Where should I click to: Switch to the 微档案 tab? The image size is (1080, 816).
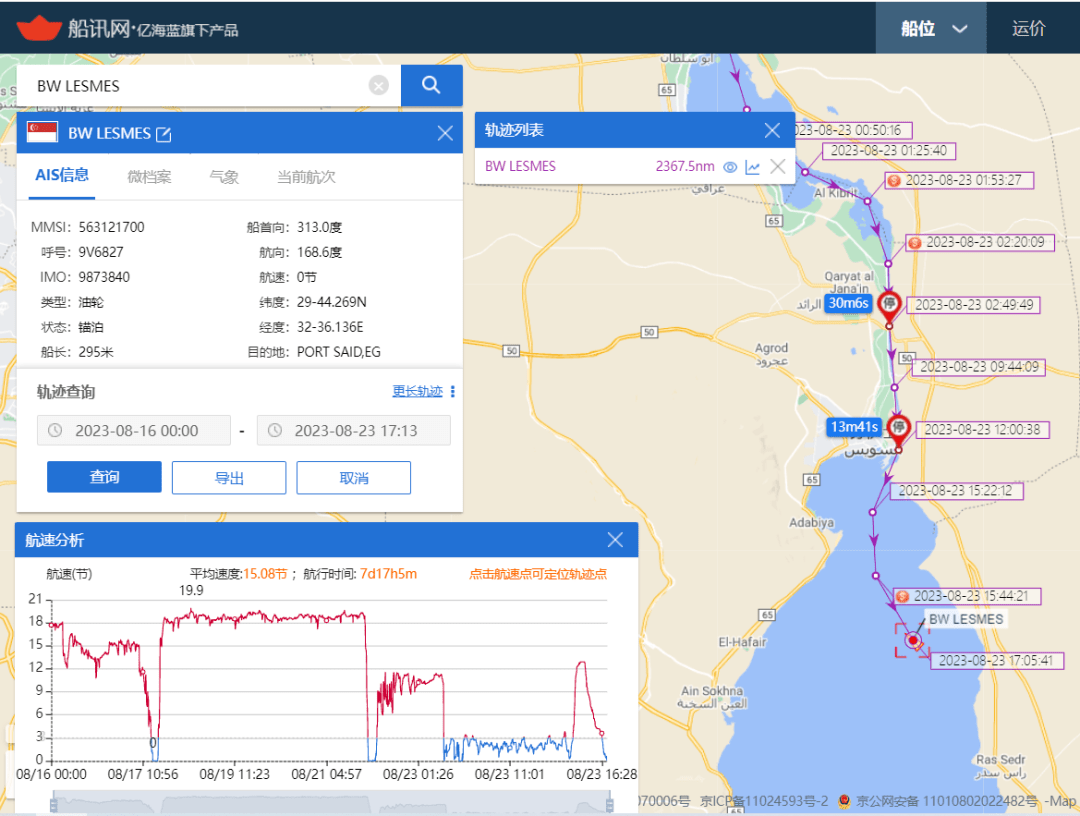149,177
